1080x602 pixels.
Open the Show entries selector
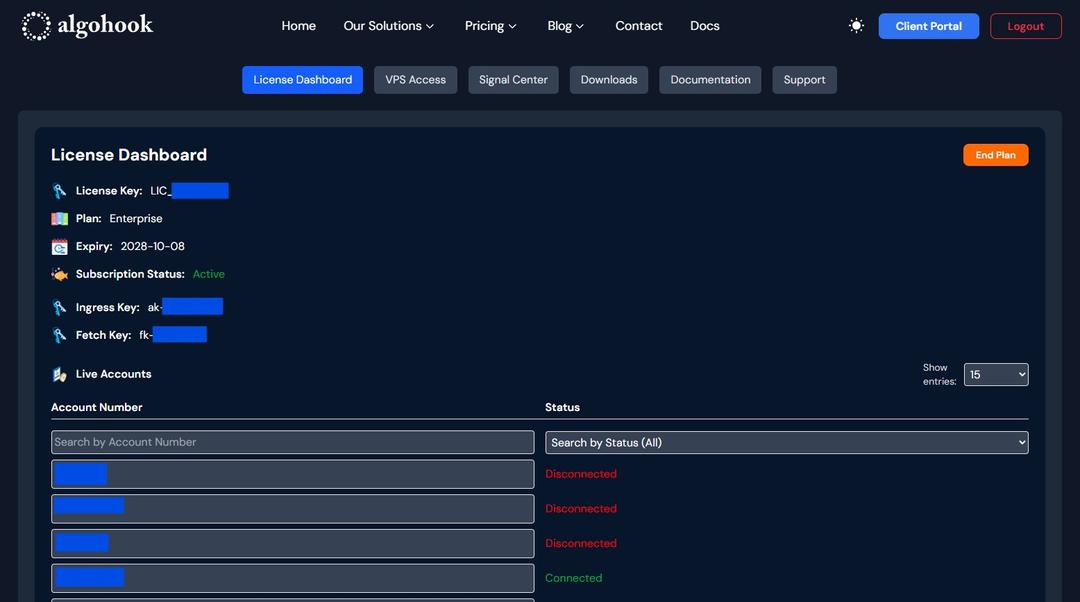tap(995, 375)
